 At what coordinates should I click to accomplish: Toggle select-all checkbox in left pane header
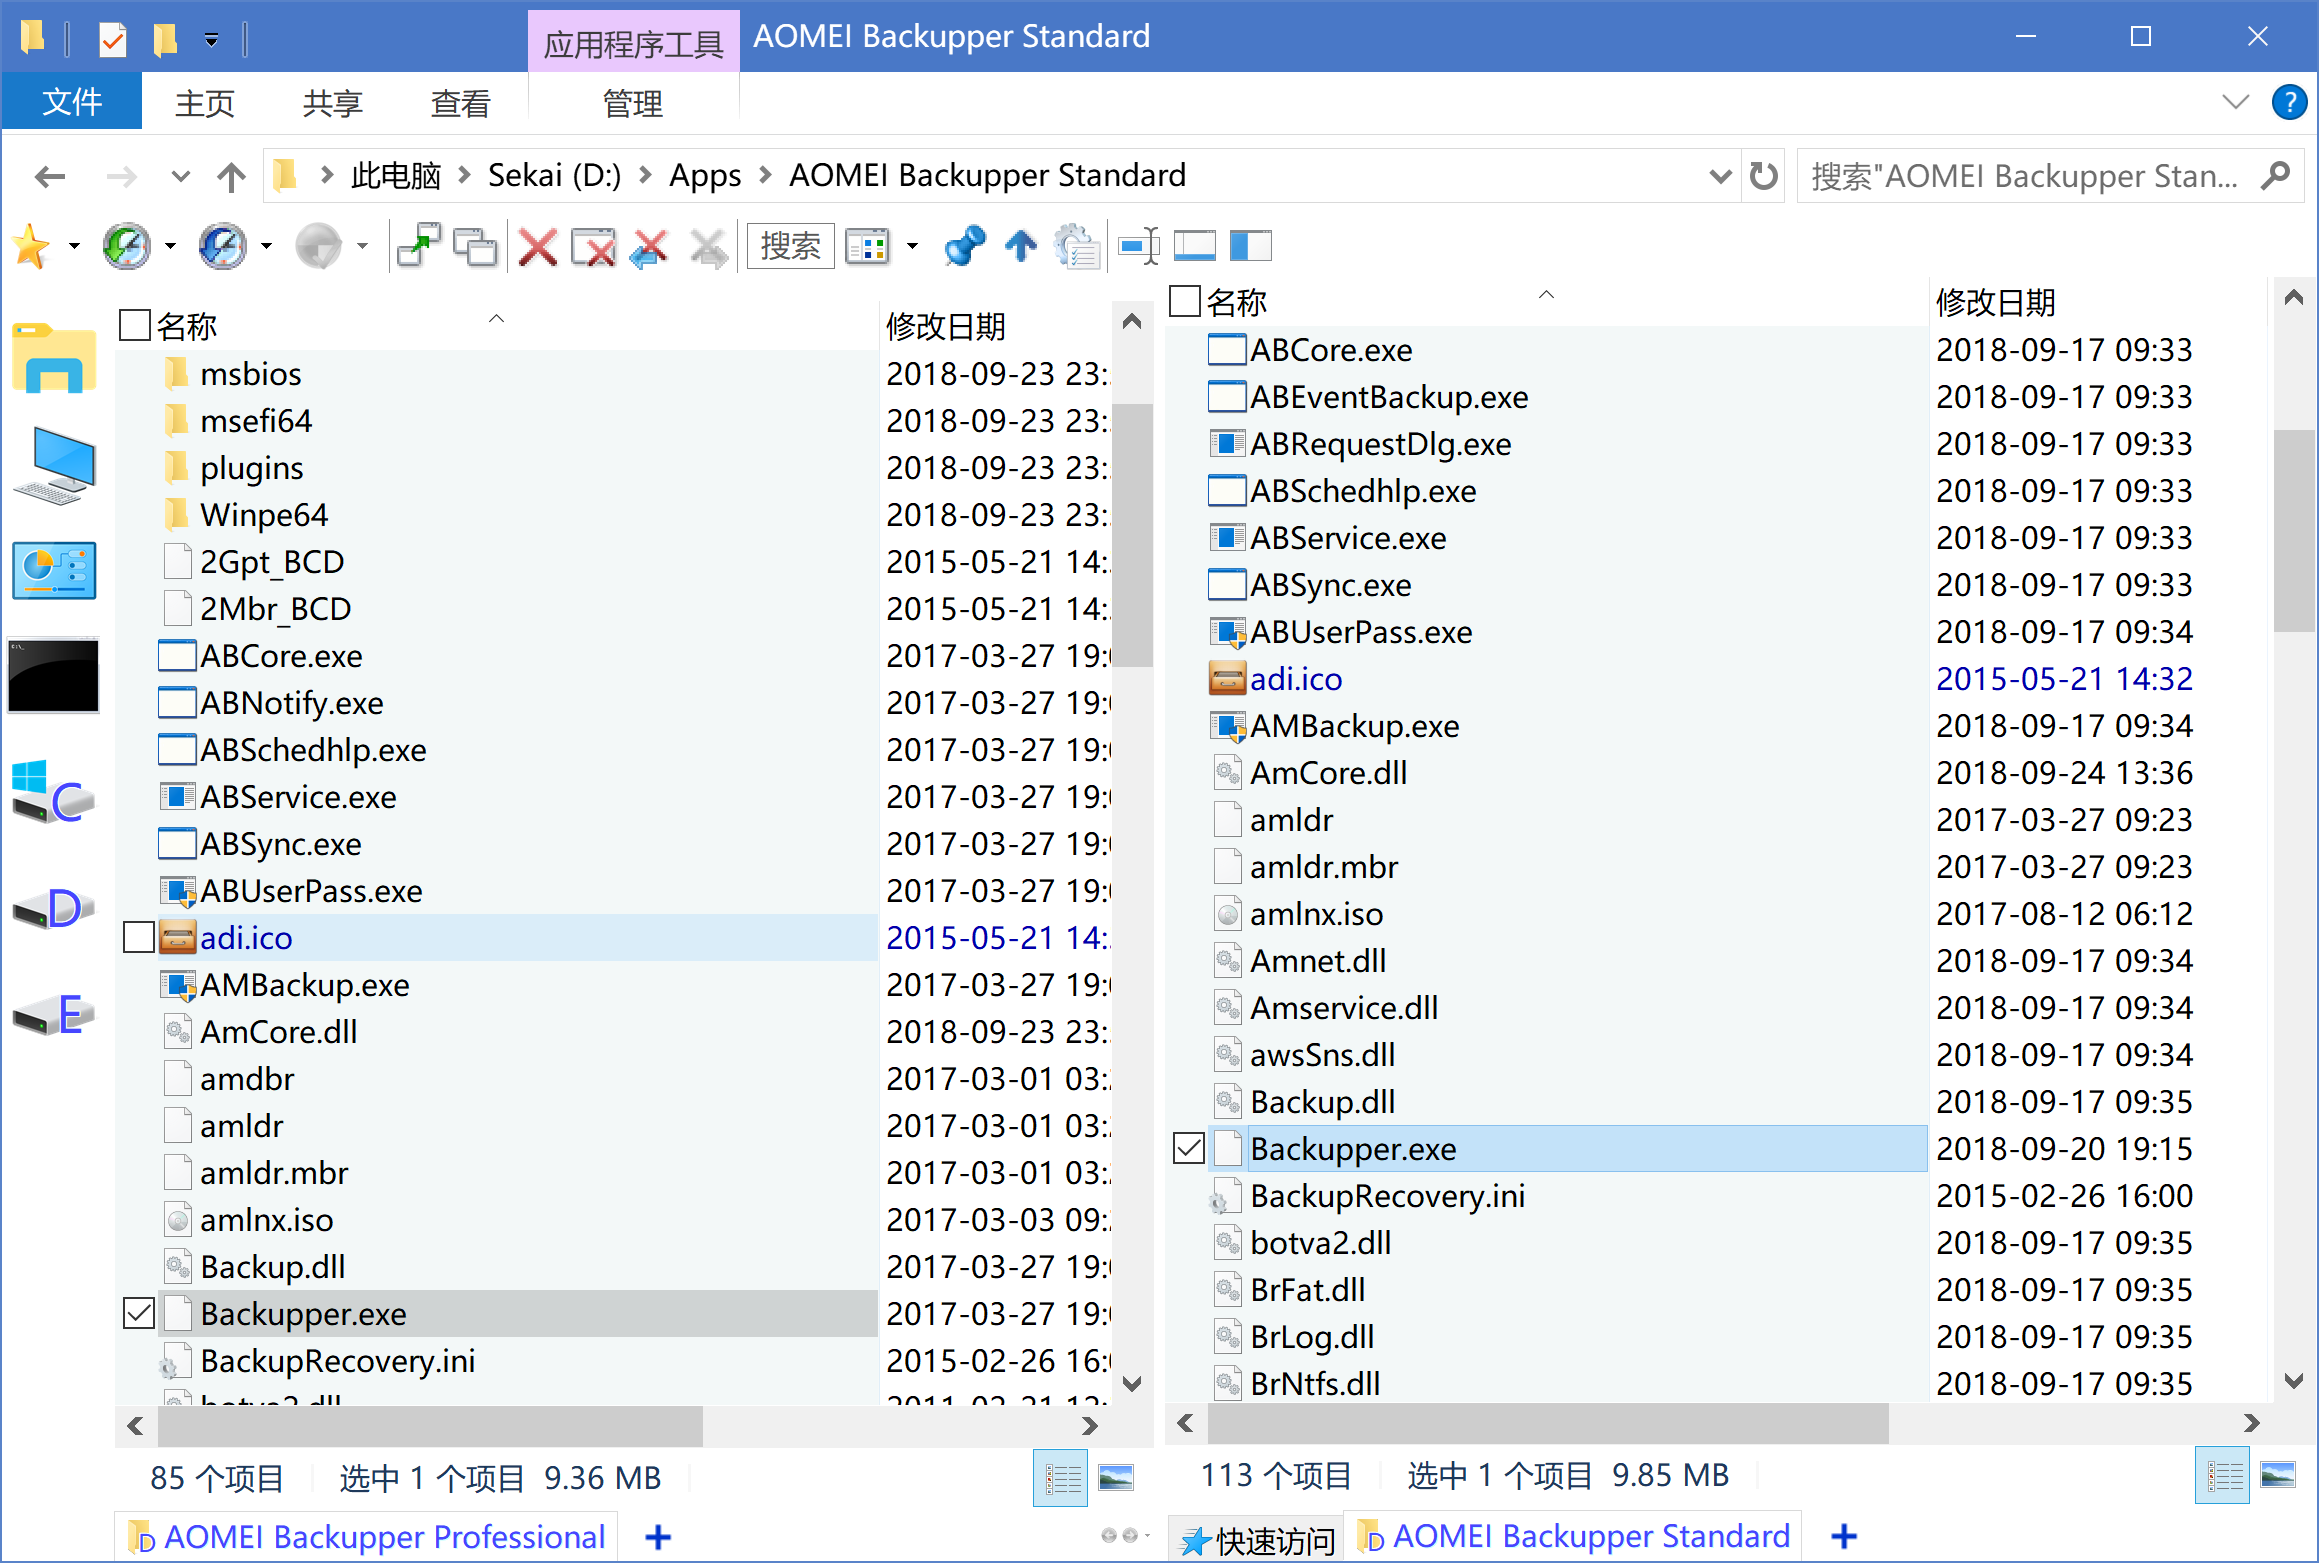click(135, 325)
